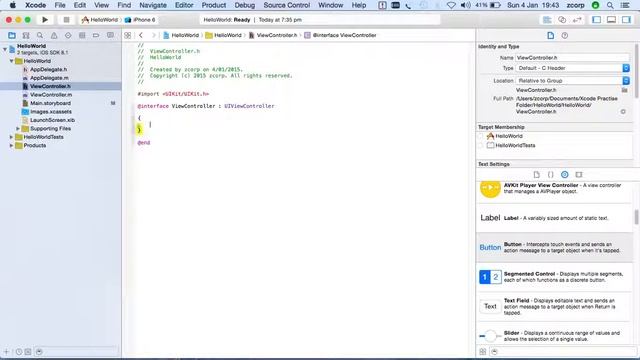The image size is (640, 360).
Task: Show Object library
Action: click(x=564, y=174)
